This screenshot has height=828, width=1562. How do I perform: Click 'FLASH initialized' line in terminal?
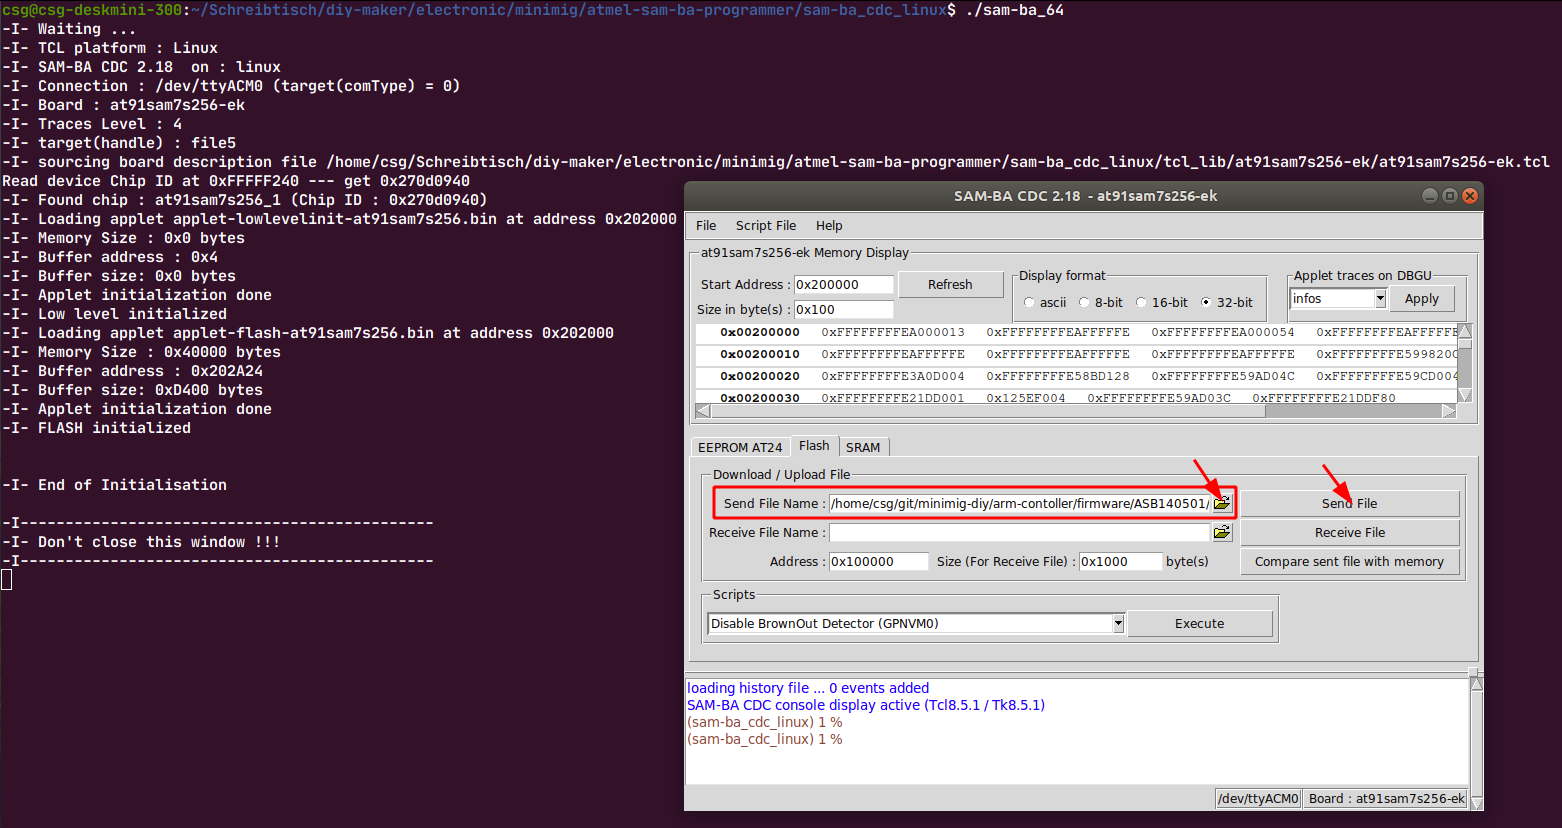96,428
